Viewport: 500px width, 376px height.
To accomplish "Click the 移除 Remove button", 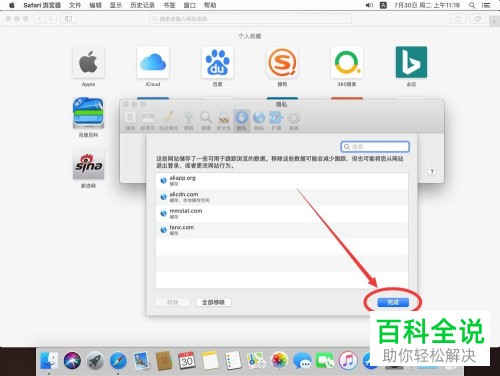I will 173,302.
